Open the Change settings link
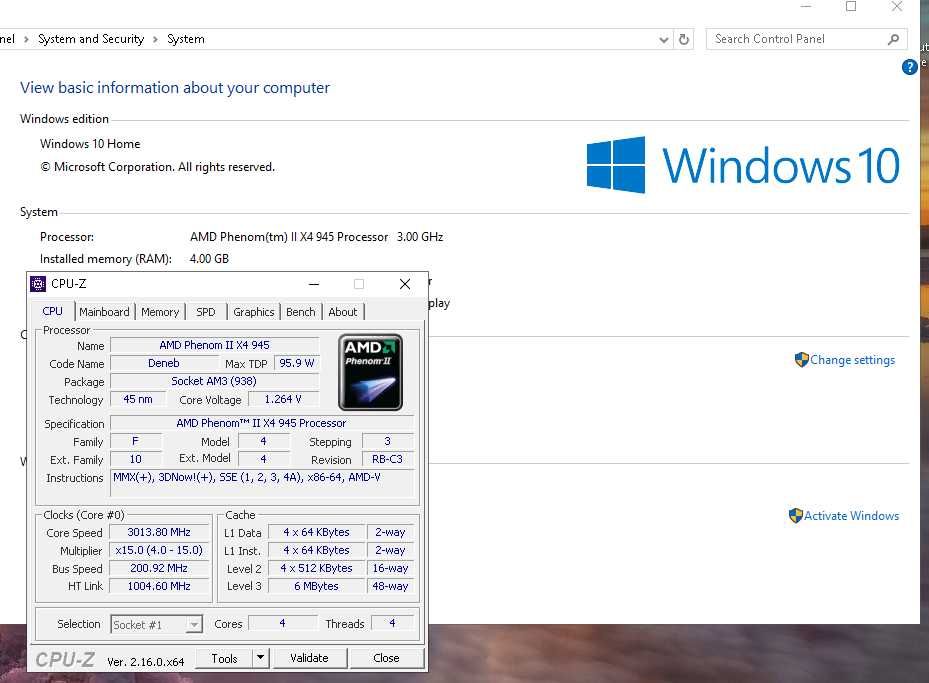The image size is (929, 683). click(x=852, y=360)
